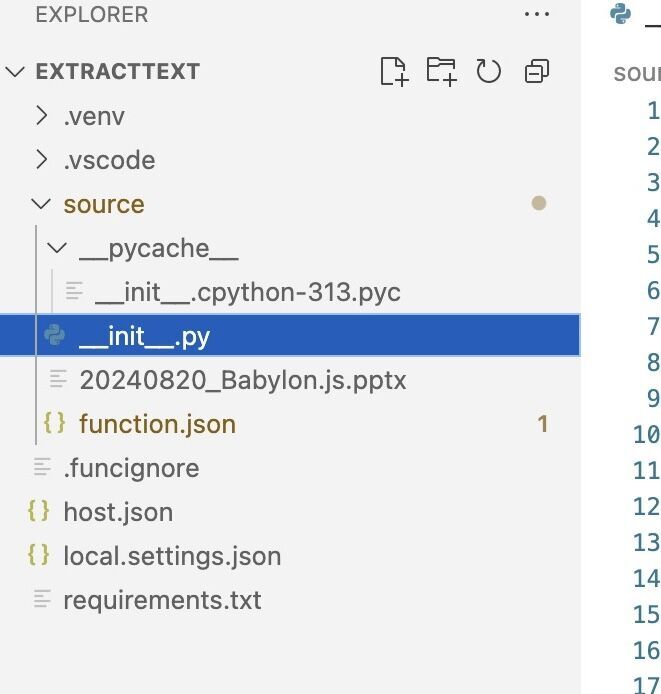Click the file icon beside .funcignore
The image size is (661, 694).
[43, 467]
